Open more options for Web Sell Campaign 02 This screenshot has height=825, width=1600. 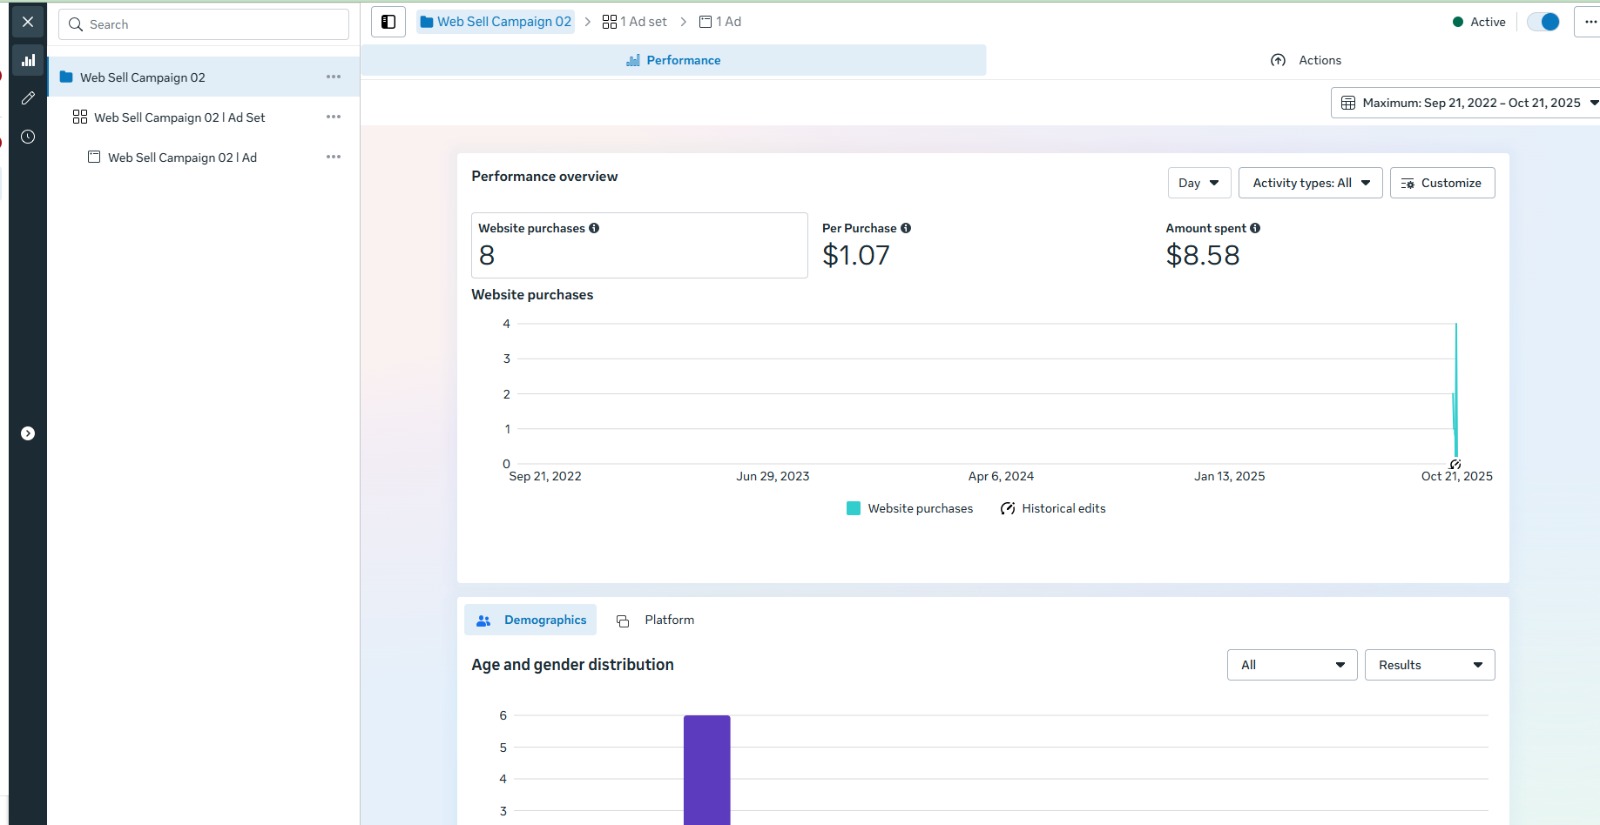[333, 77]
